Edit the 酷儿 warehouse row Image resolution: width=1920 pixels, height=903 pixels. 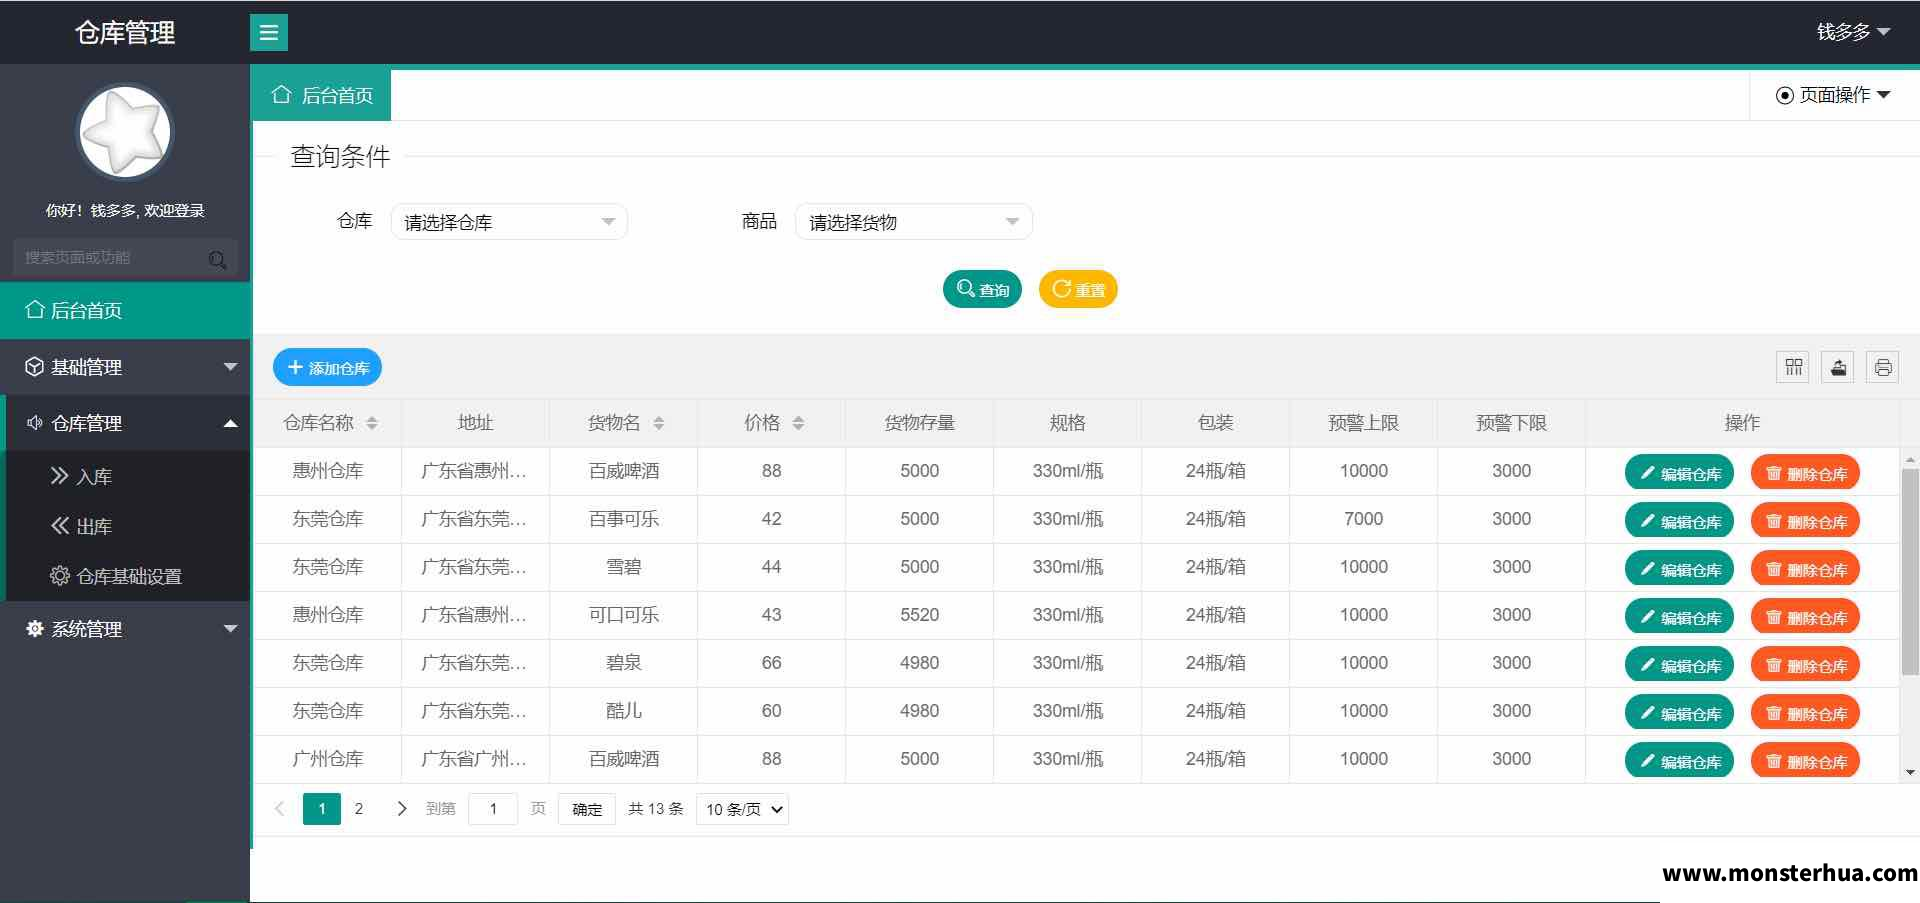[1679, 713]
